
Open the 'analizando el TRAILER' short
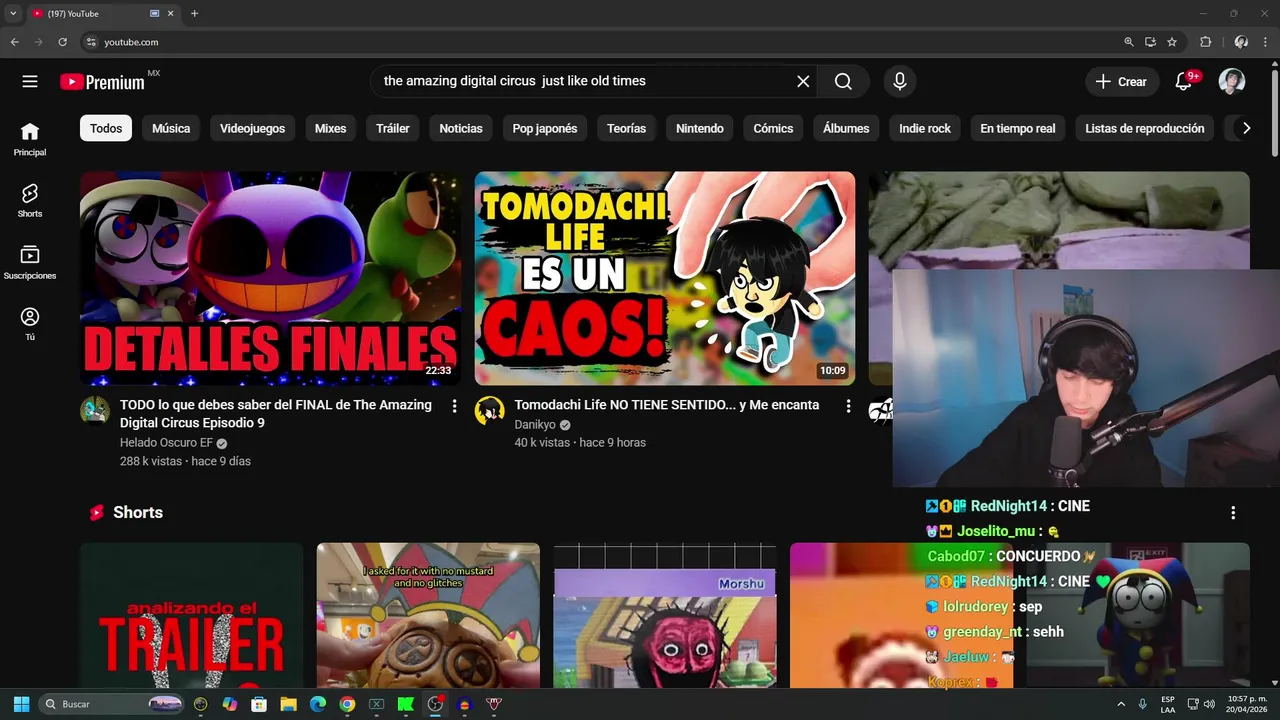(191, 615)
